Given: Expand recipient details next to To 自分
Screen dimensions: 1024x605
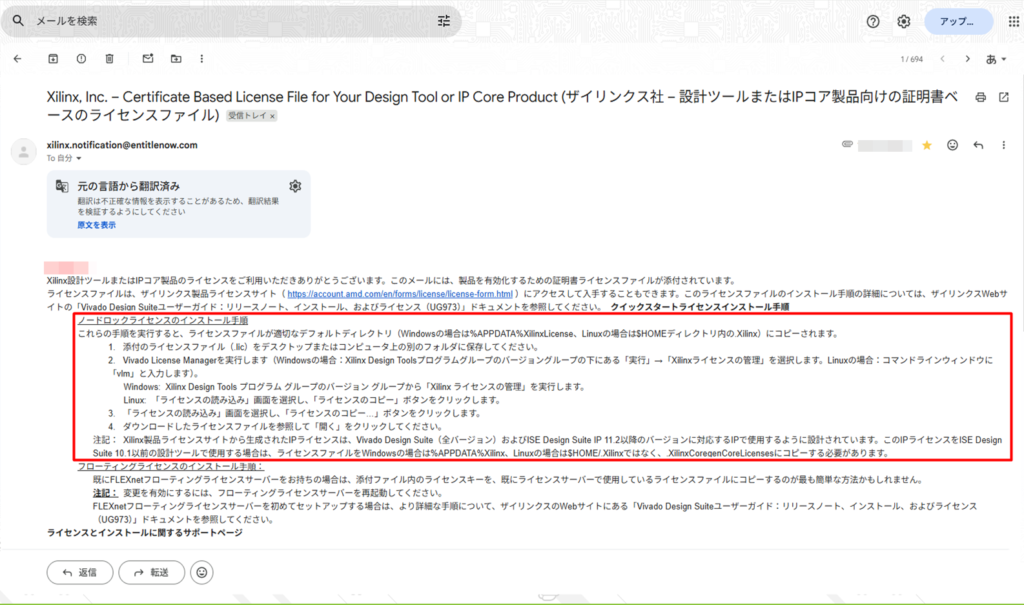Looking at the screenshot, I should [x=79, y=159].
